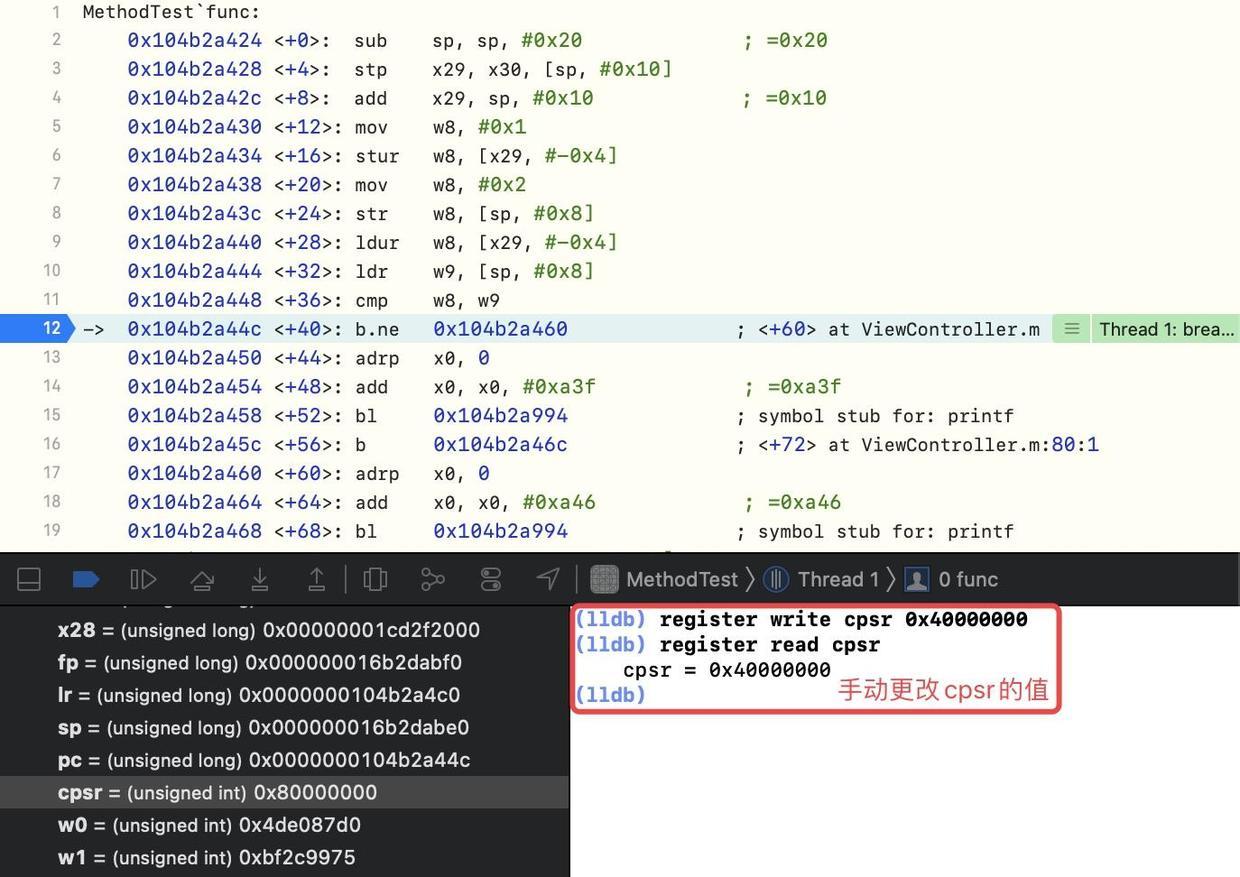Open Simulate Location menu
The height and width of the screenshot is (877, 1240).
pos(548,579)
